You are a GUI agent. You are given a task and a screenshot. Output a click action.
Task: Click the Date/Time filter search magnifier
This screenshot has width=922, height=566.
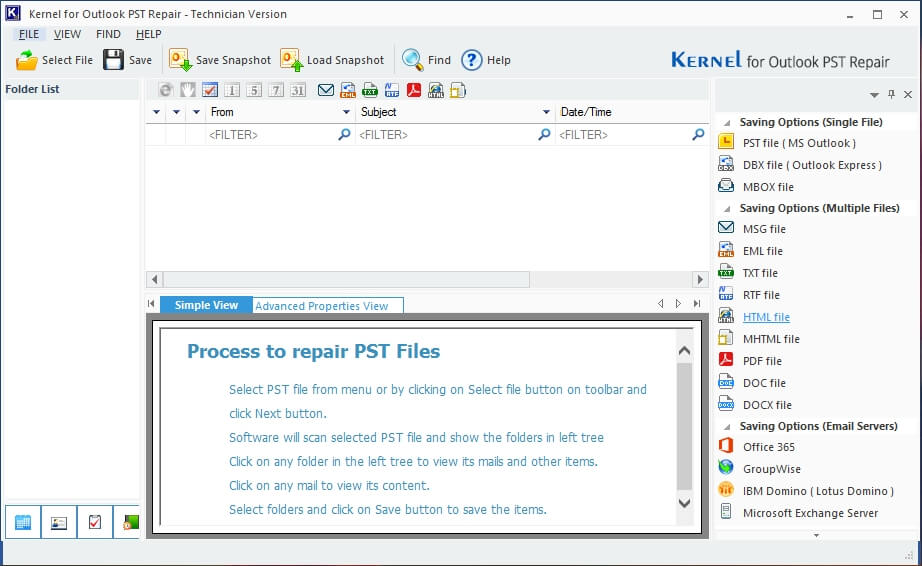pyautogui.click(x=698, y=135)
